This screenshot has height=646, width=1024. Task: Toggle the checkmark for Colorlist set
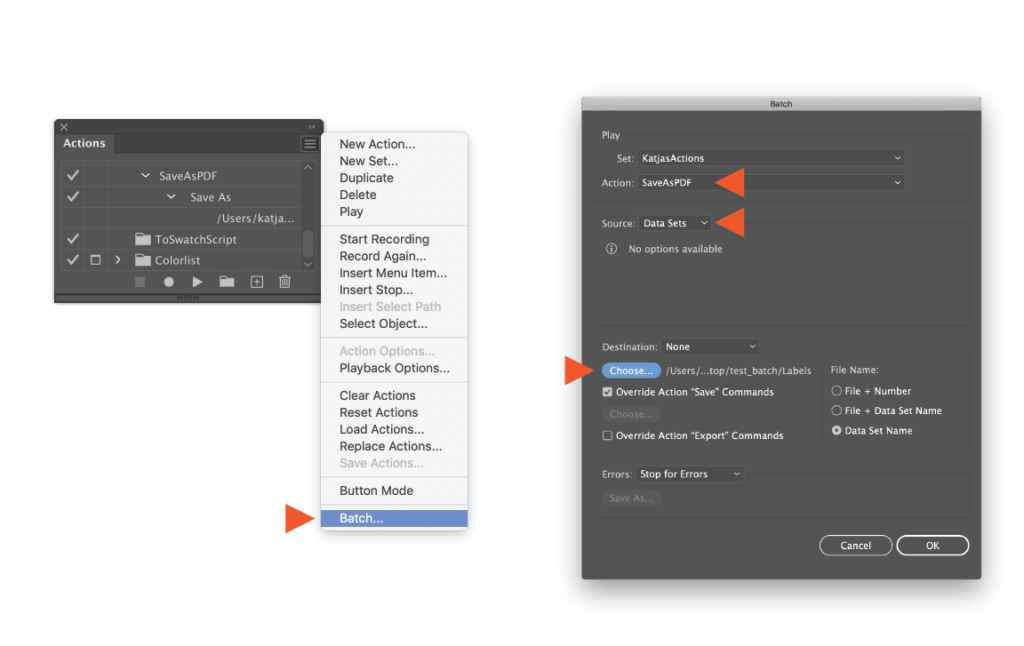73,260
